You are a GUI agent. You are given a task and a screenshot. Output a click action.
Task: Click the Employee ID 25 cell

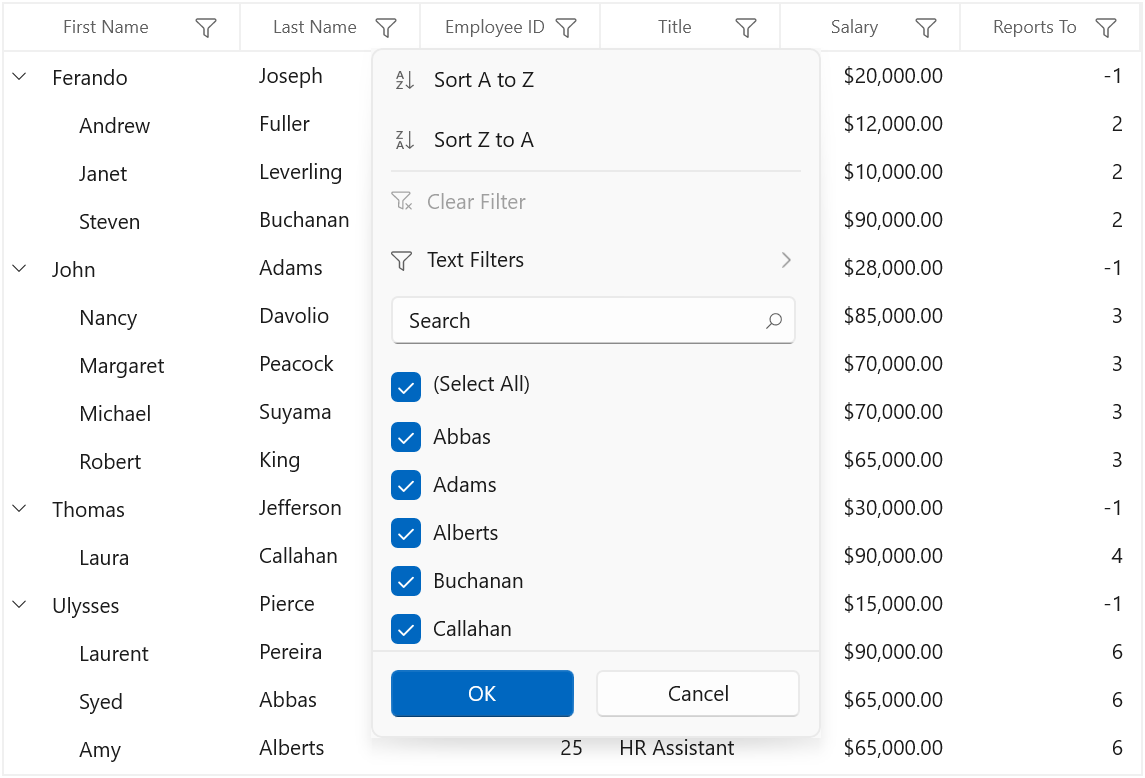click(572, 748)
